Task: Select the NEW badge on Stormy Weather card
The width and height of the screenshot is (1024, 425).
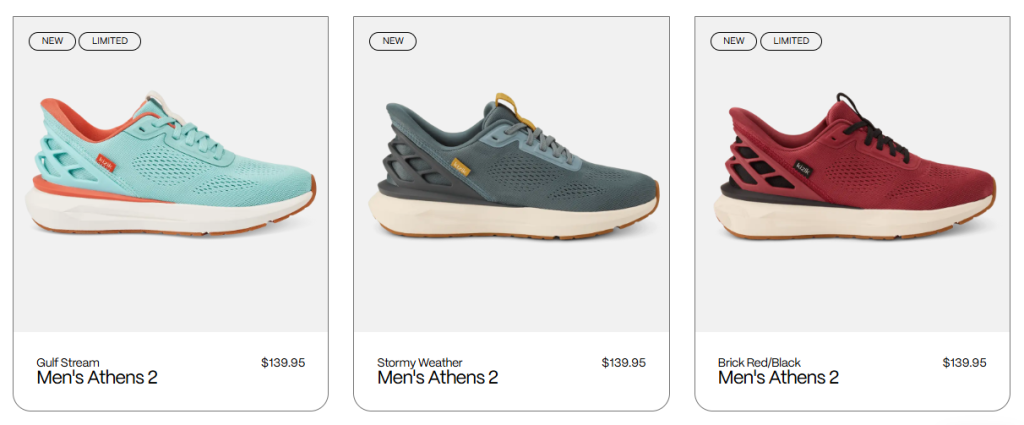Action: [x=393, y=41]
